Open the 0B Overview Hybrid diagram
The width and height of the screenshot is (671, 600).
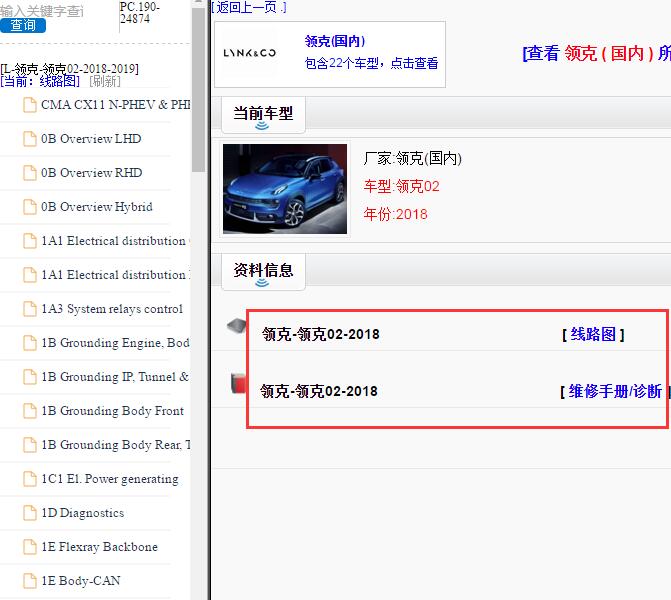click(x=97, y=207)
